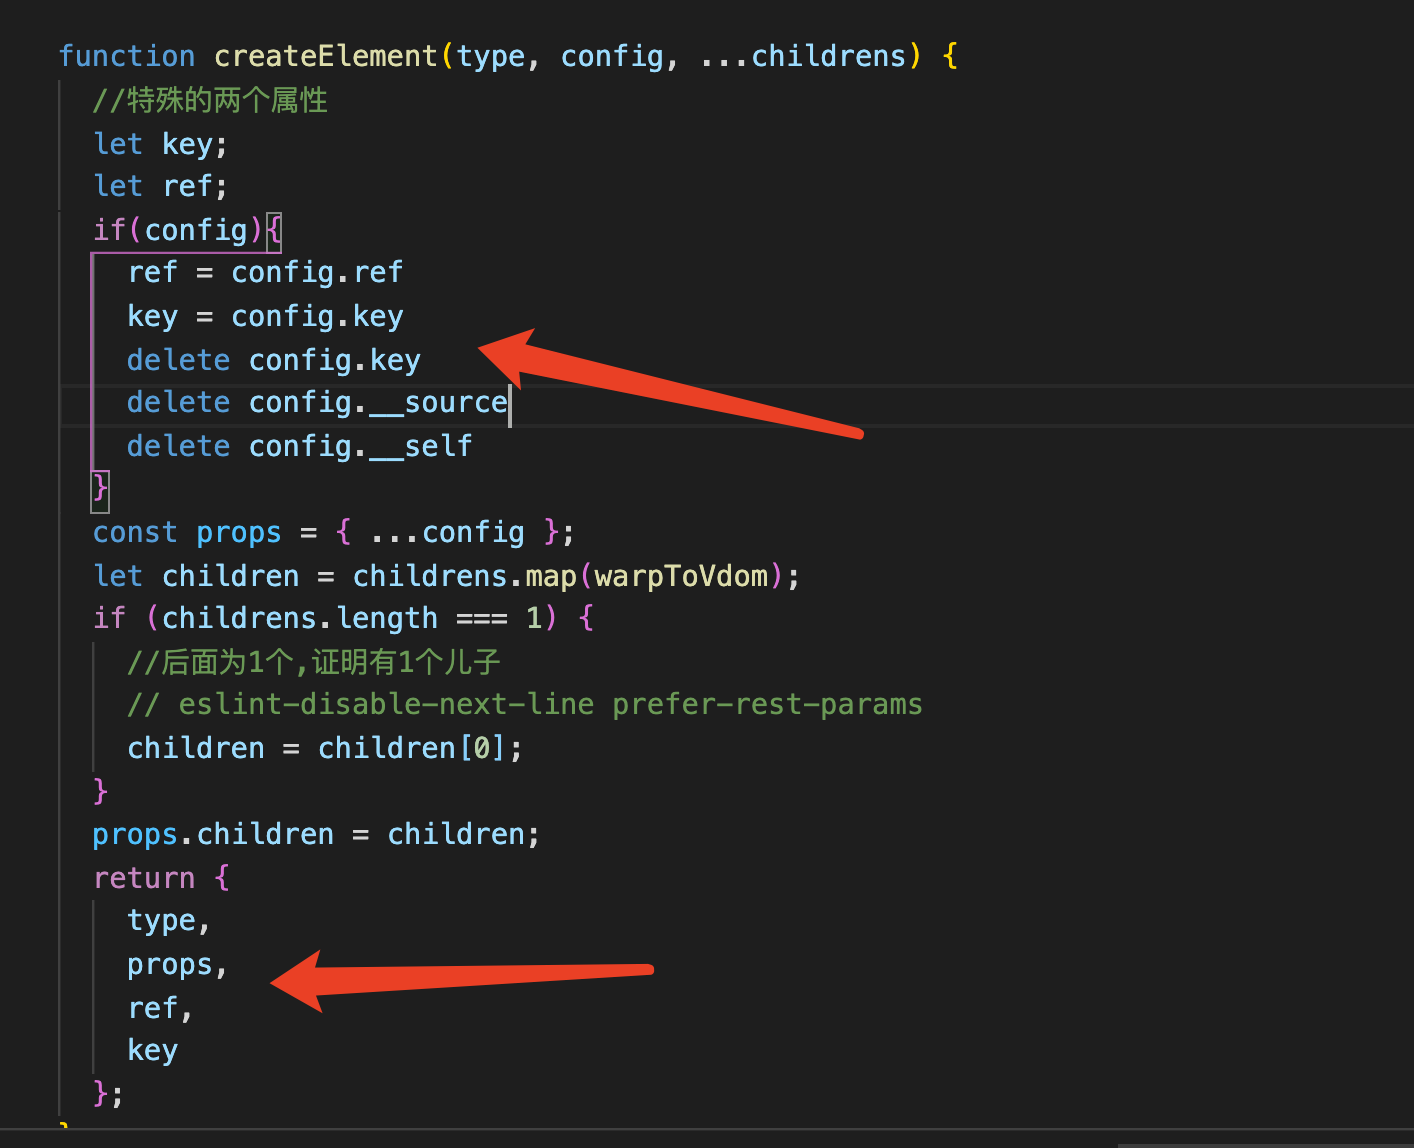The image size is (1414, 1148).
Task: Select the keyword function on line one
Action: click(x=127, y=55)
